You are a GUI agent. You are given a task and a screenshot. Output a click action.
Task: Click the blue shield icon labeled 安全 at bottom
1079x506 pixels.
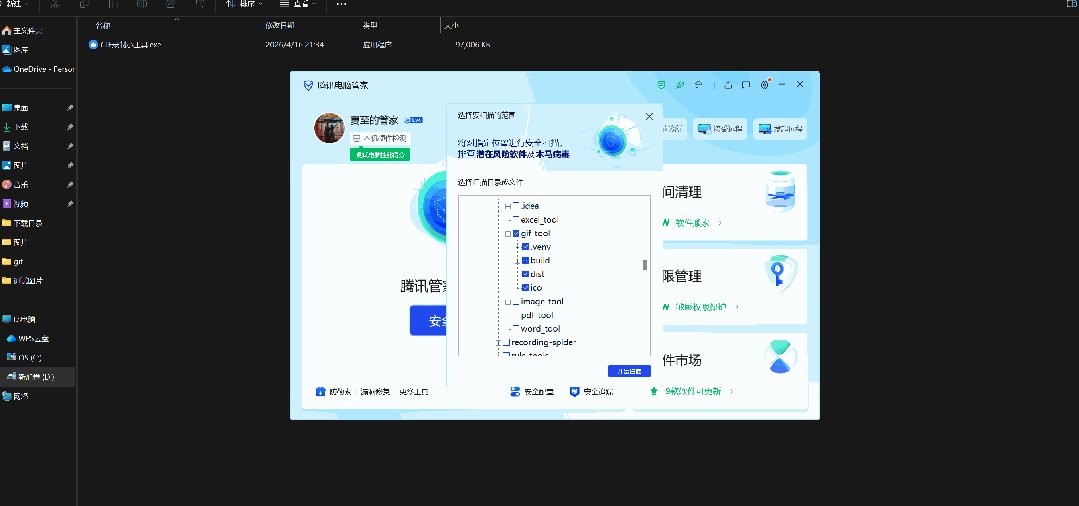point(574,392)
